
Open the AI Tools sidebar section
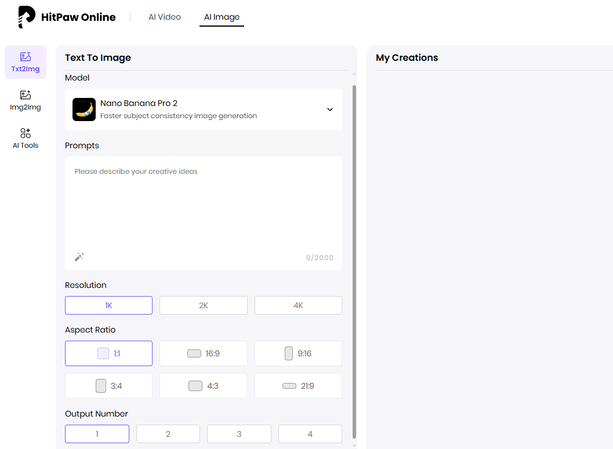pos(25,138)
